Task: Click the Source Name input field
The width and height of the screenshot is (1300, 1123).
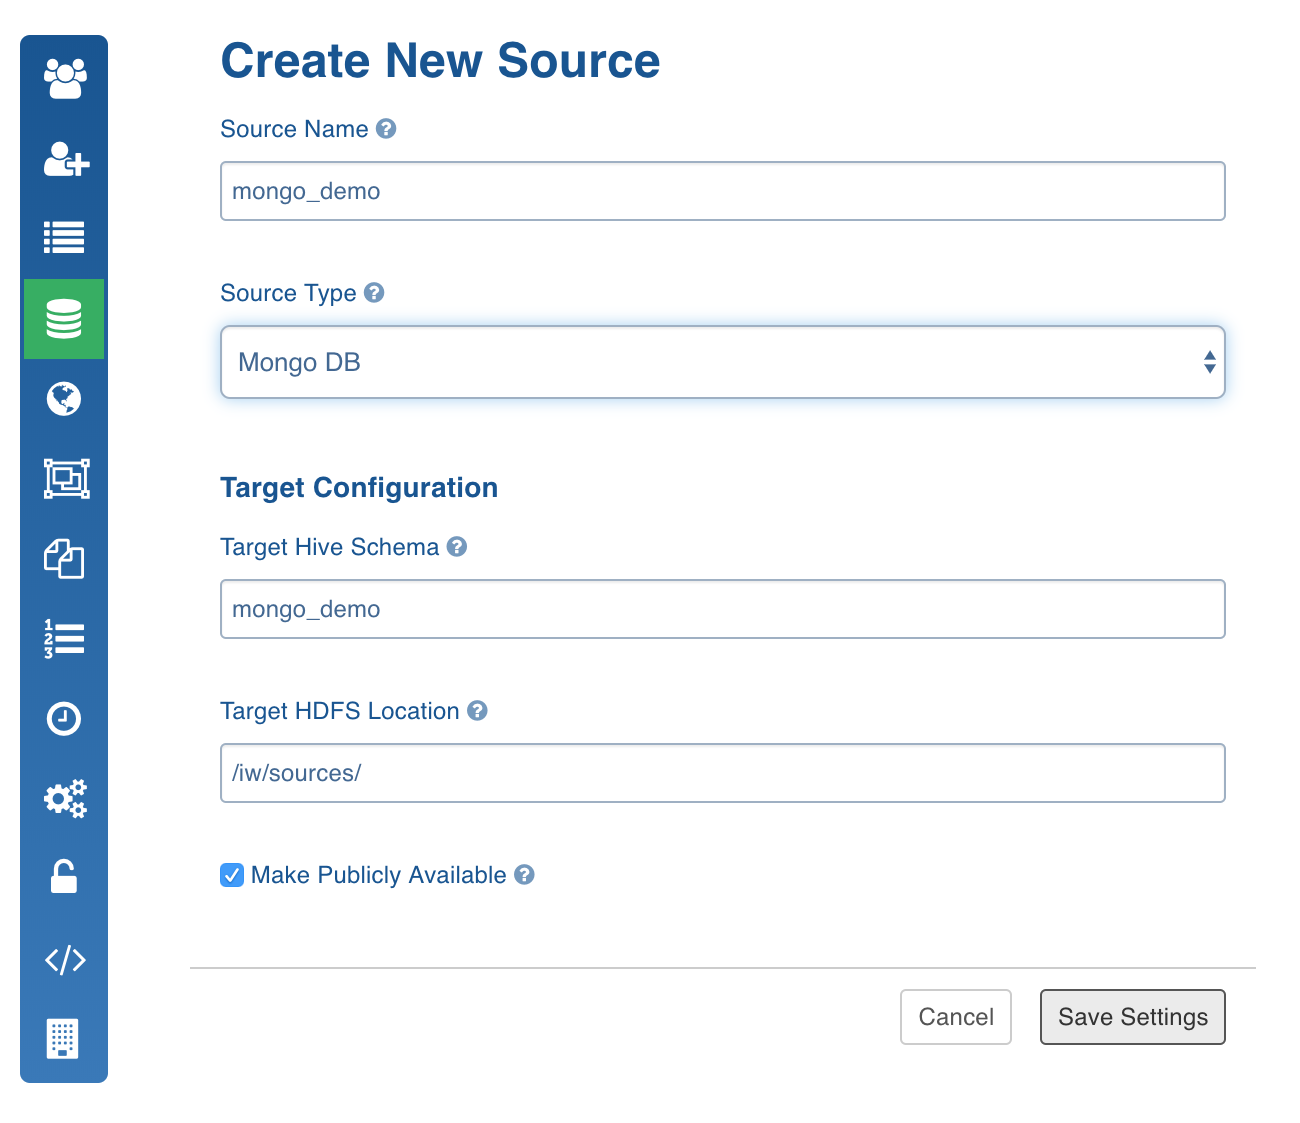Action: 723,191
